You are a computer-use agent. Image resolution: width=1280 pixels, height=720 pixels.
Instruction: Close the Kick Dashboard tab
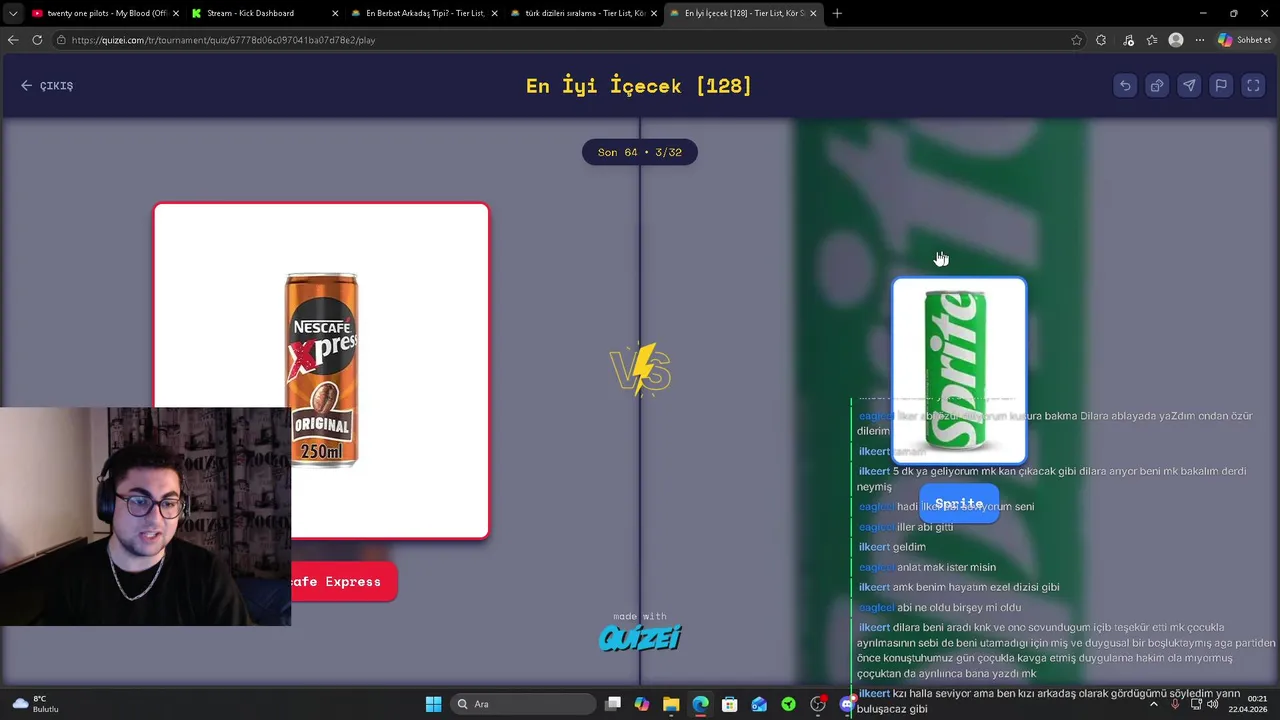tap(335, 13)
